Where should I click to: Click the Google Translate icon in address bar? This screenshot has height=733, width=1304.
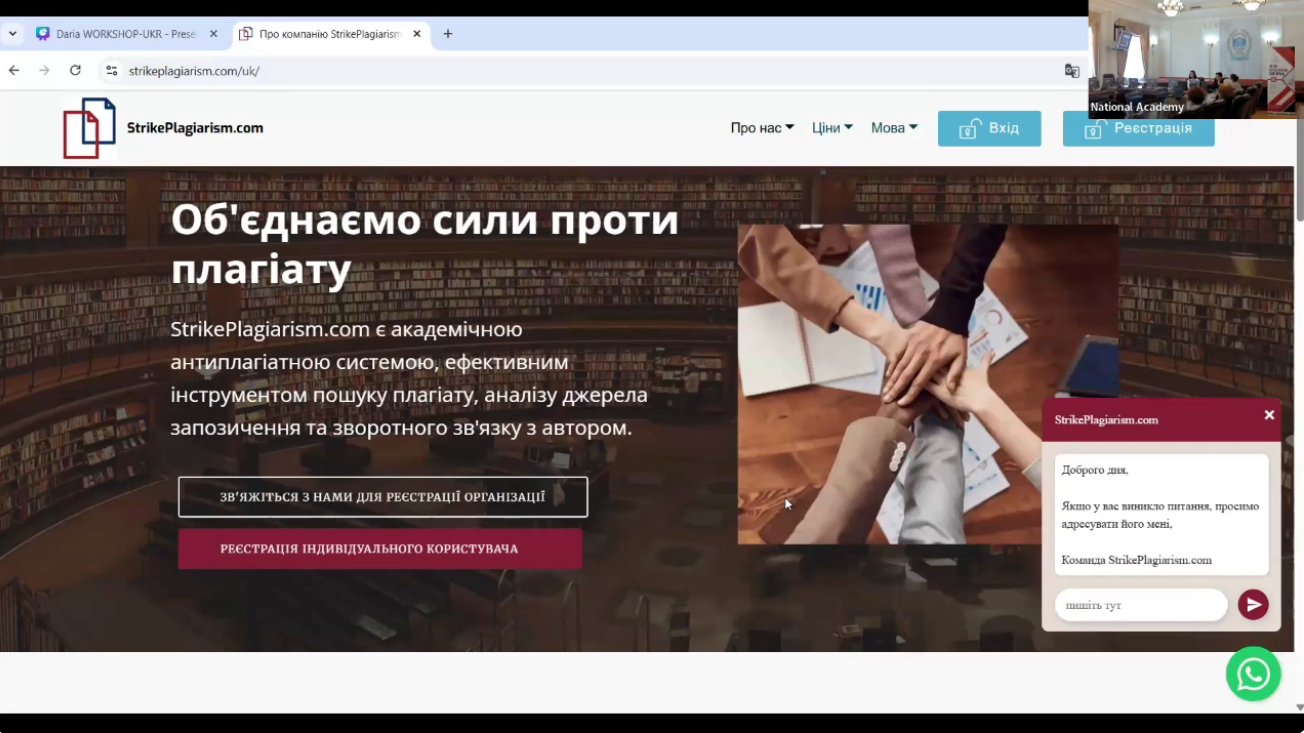click(1072, 70)
